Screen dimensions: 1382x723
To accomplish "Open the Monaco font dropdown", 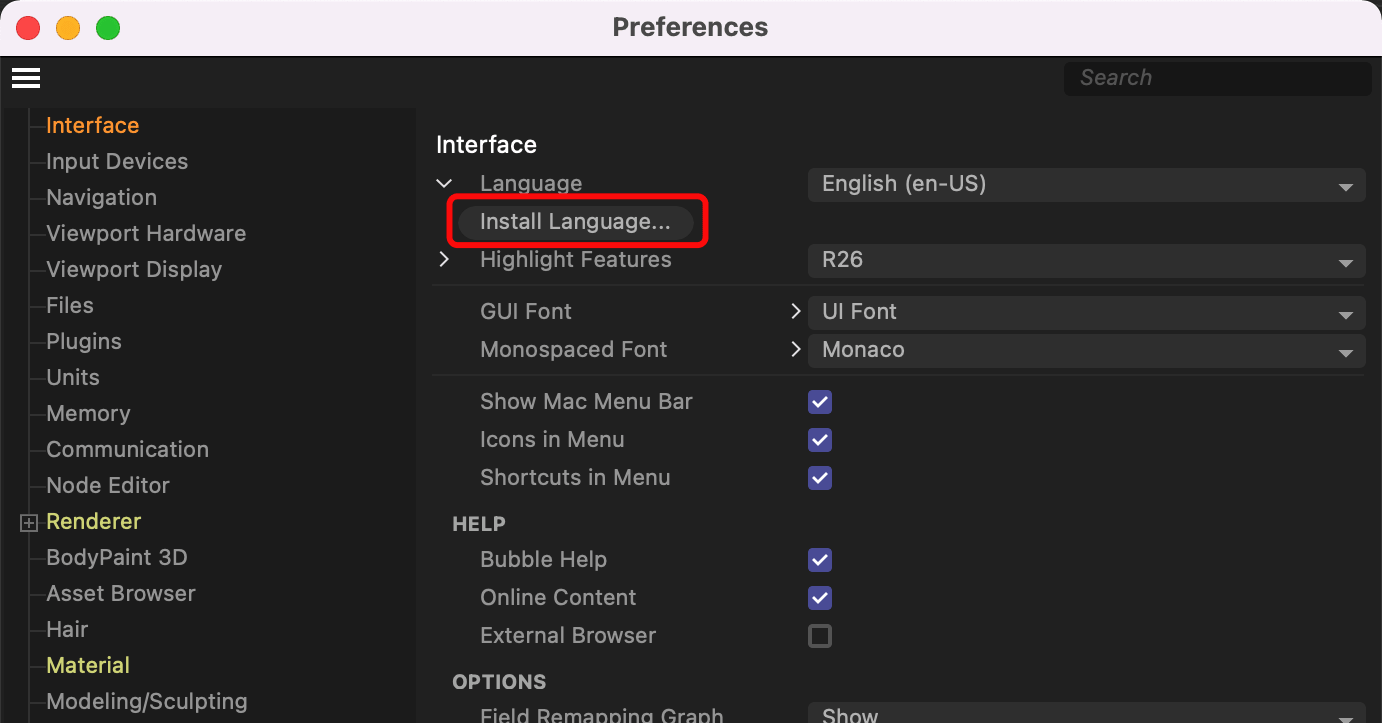I will coord(1085,350).
